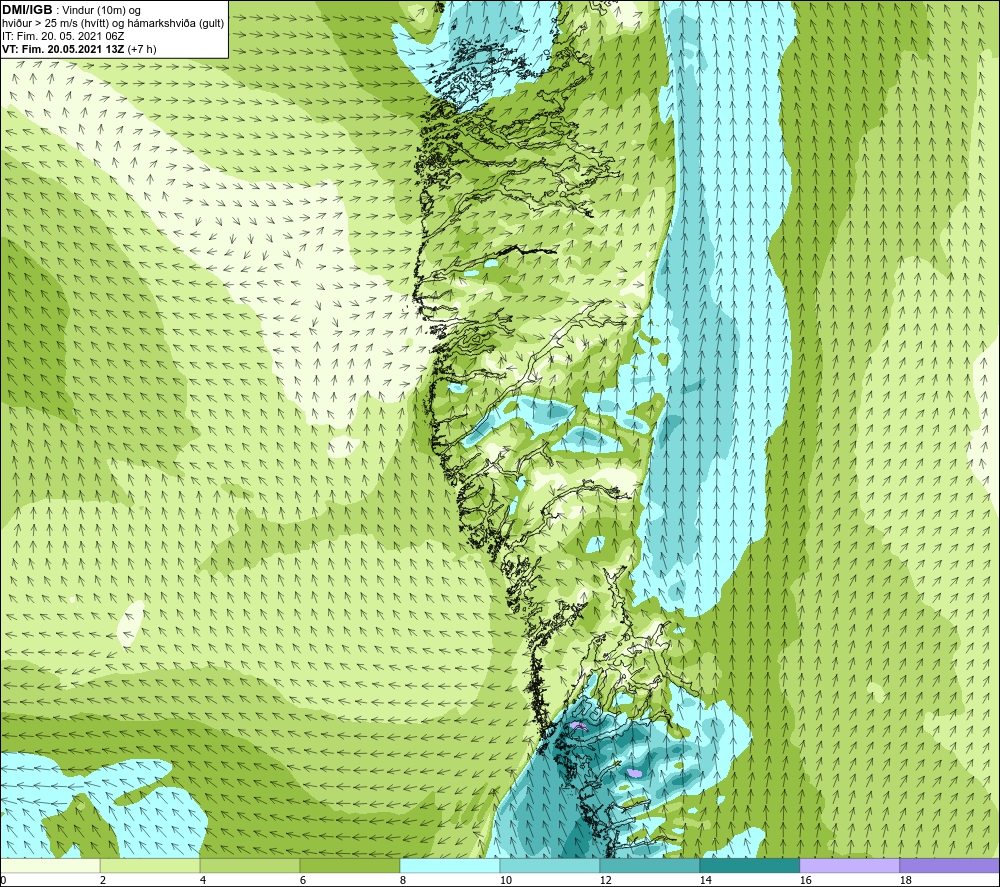Click the scale label '10'
The image size is (1000, 887).
(505, 881)
